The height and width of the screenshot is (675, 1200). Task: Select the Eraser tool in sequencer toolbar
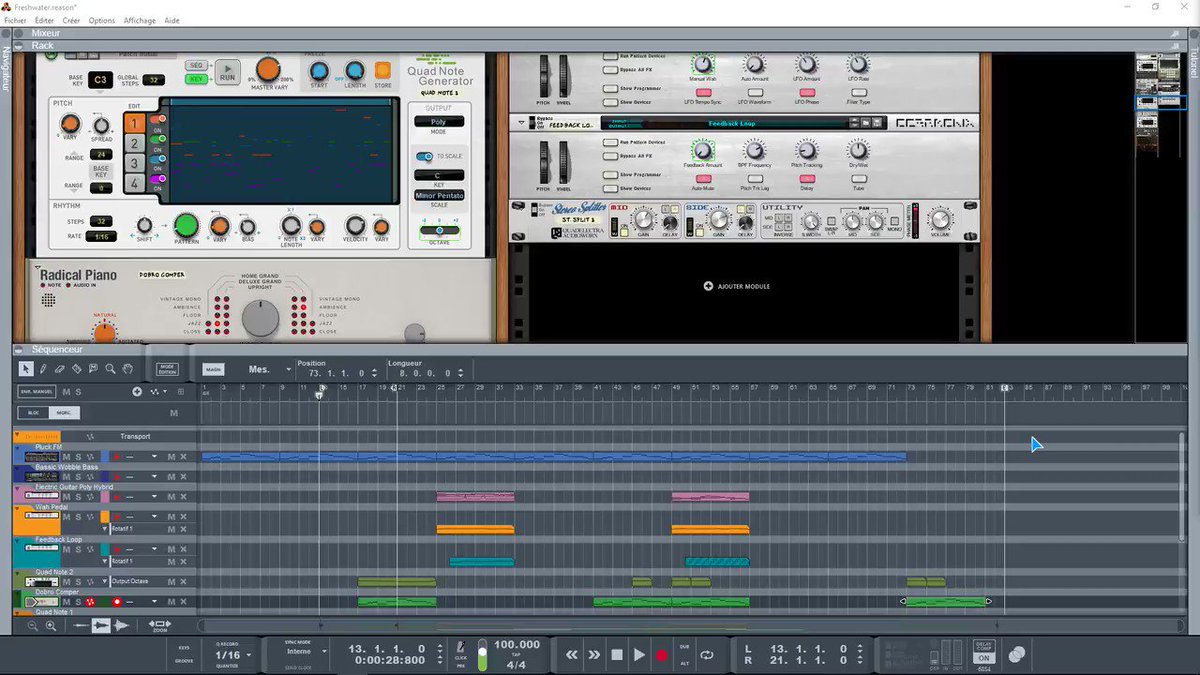(60, 369)
